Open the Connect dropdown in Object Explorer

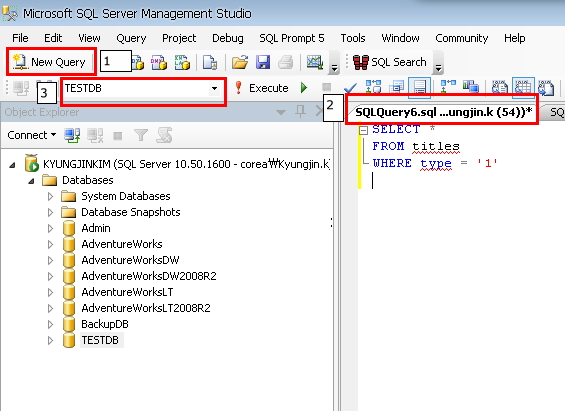(32, 135)
